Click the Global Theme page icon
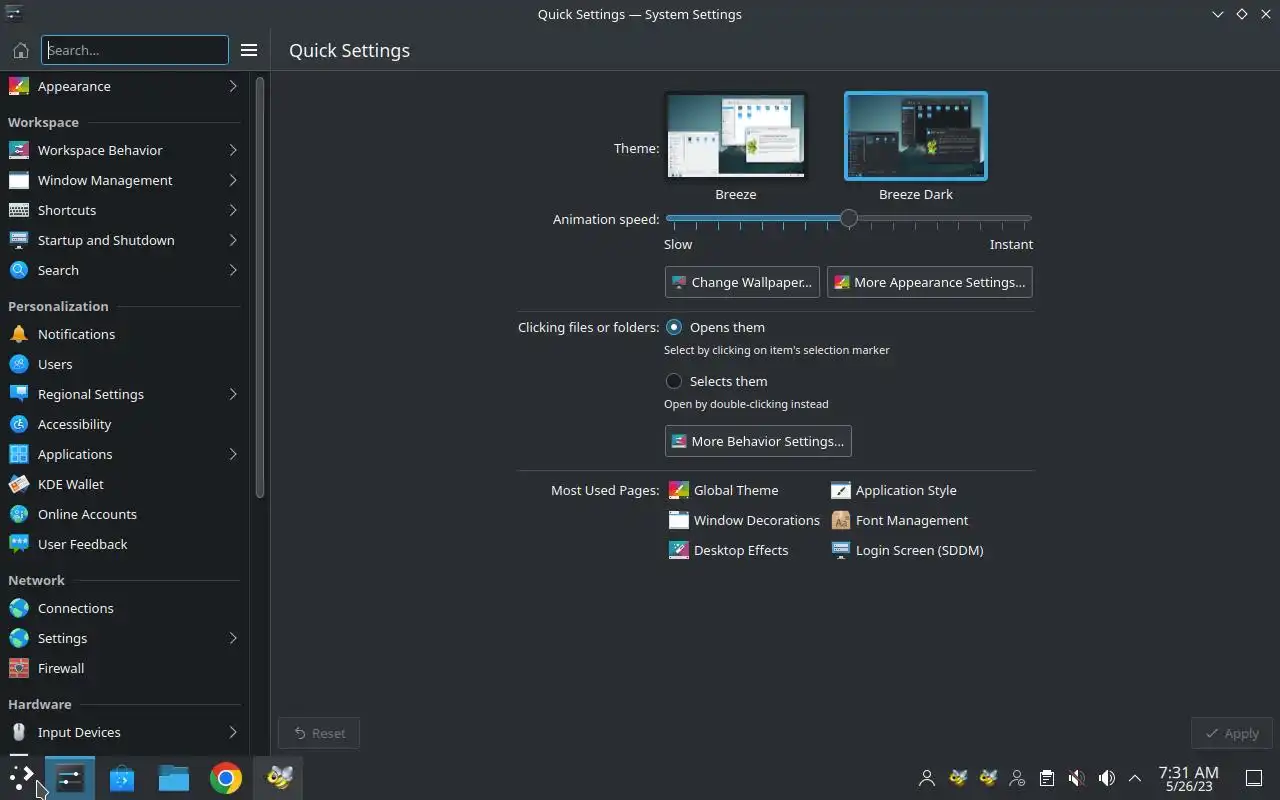The height and width of the screenshot is (800, 1280). pos(678,490)
